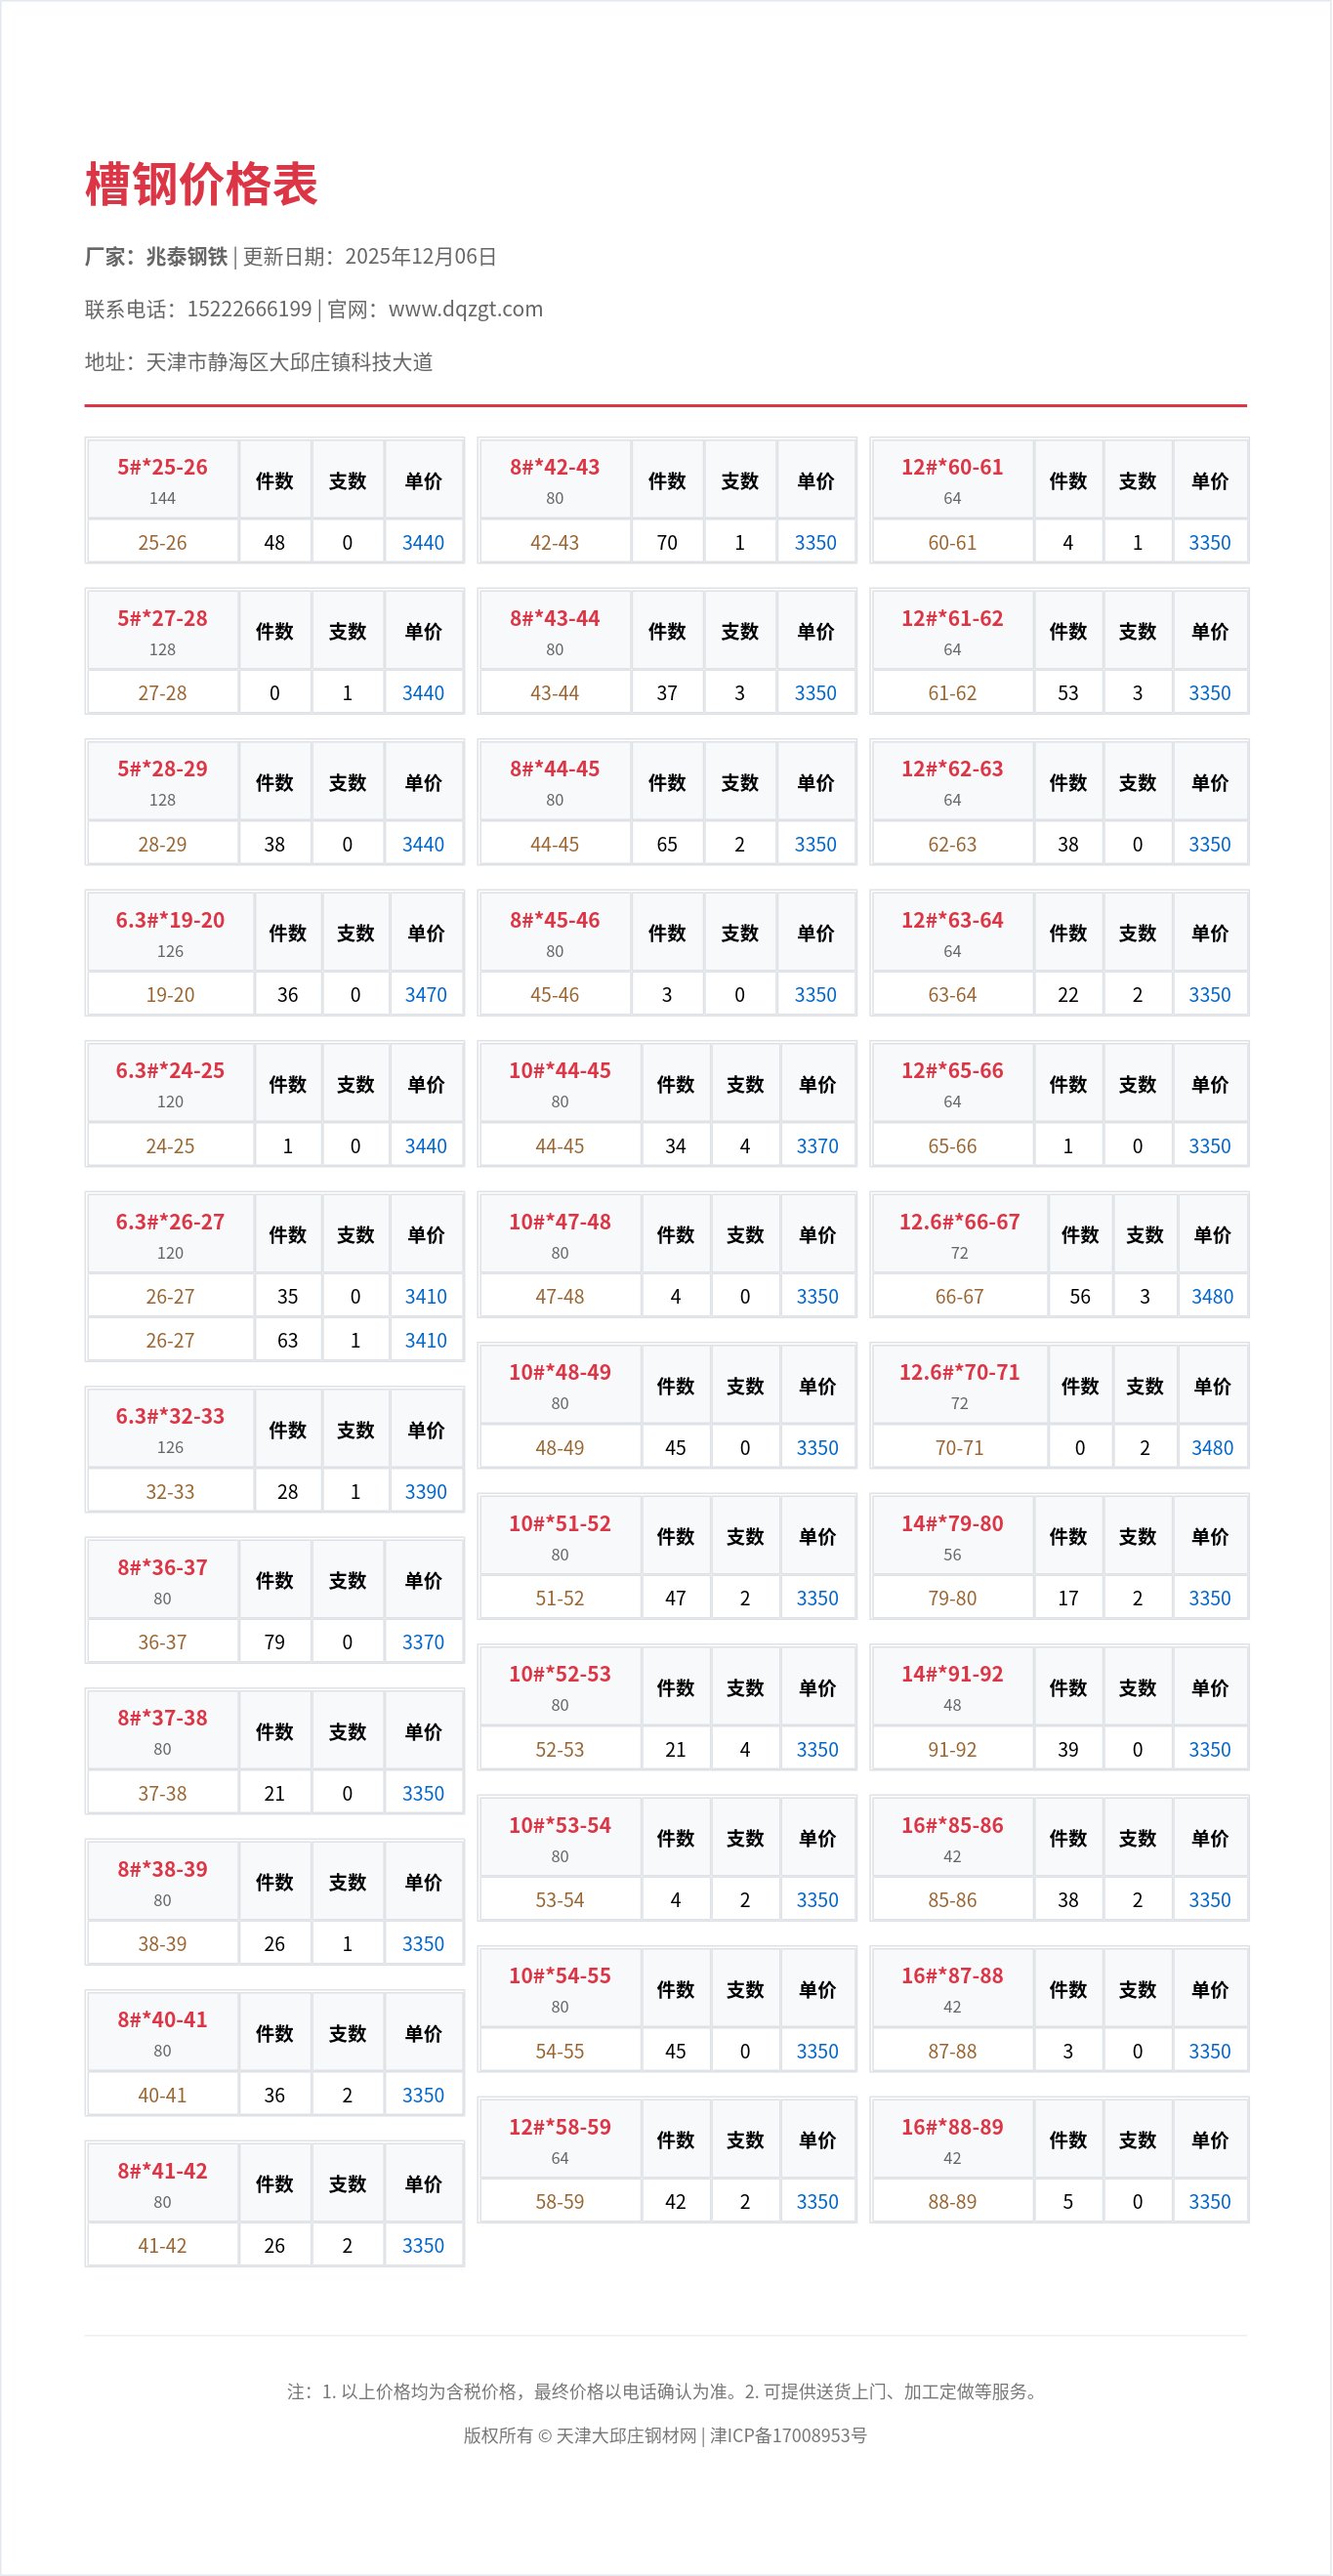Open the 3480 price in the 66-67 row

point(1212,1296)
